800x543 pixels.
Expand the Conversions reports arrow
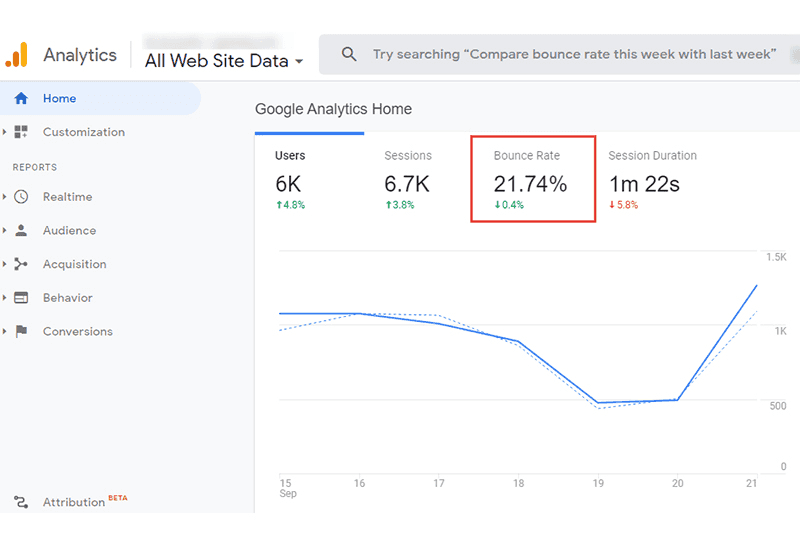5,332
